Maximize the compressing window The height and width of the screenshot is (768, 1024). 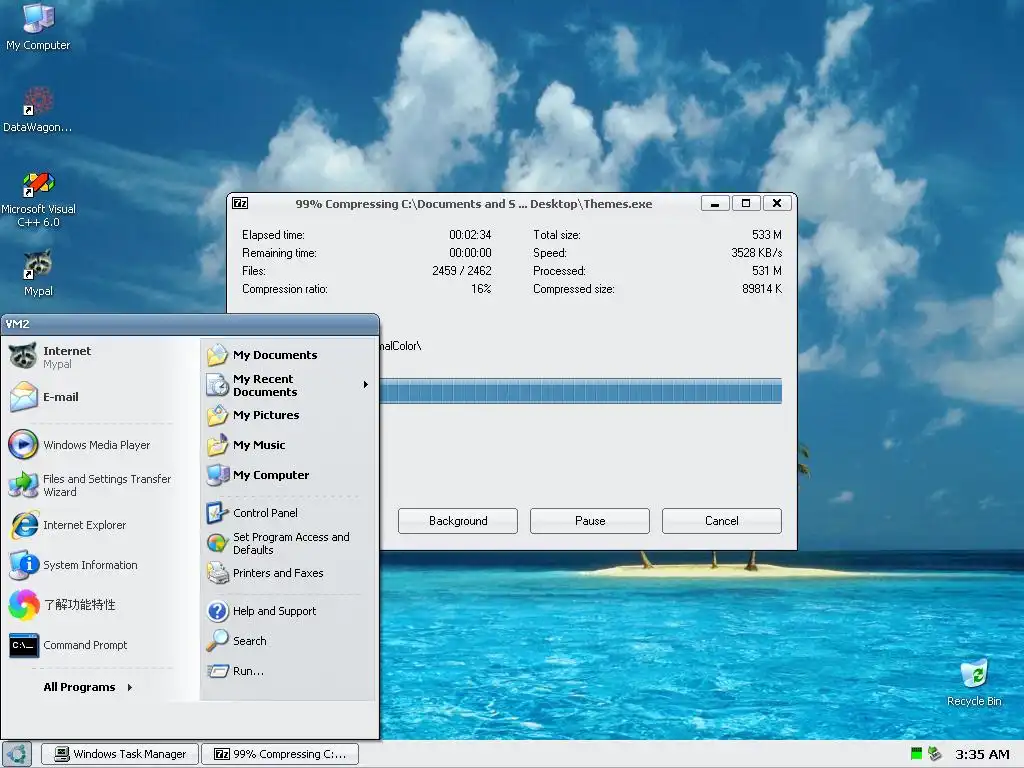tap(746, 203)
